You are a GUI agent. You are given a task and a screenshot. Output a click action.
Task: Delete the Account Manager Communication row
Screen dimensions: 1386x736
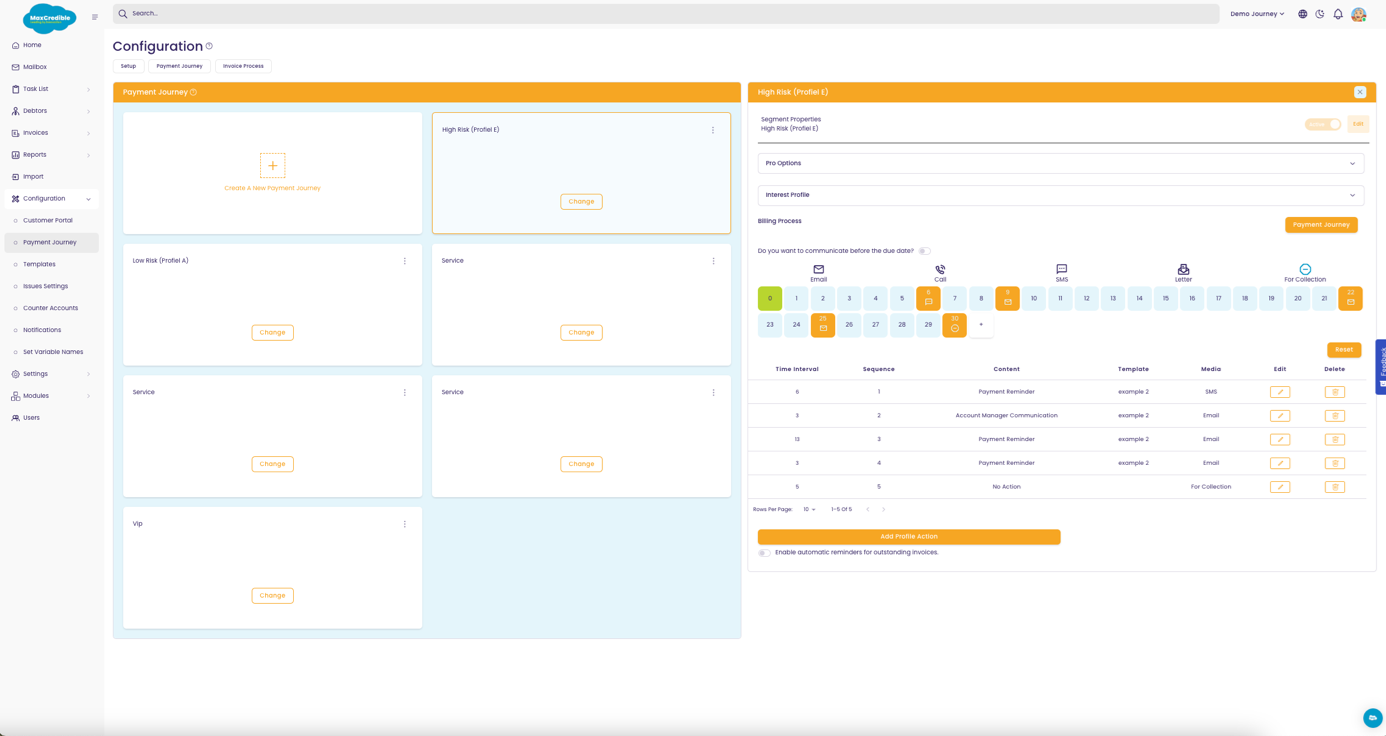click(x=1334, y=416)
